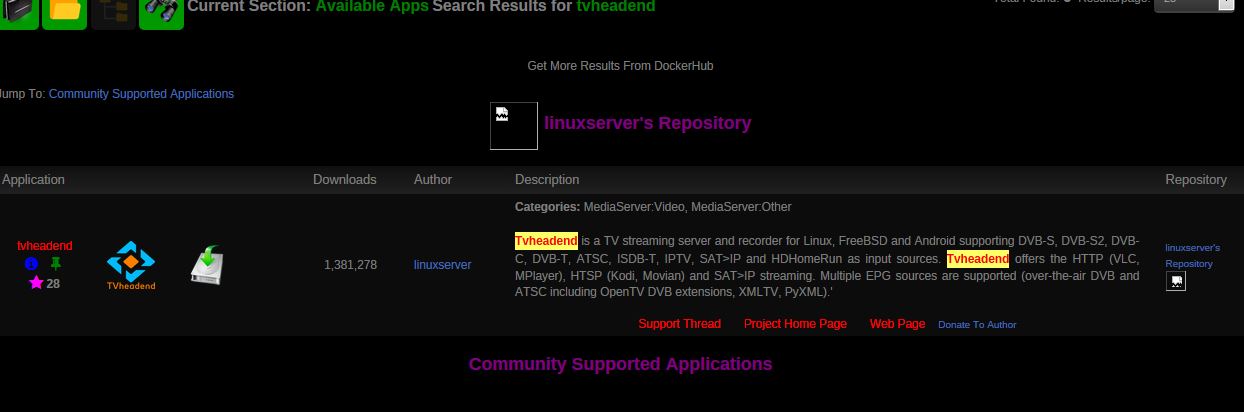Open the Project Home Page link
Viewport: 1244px width, 412px height.
(x=795, y=324)
